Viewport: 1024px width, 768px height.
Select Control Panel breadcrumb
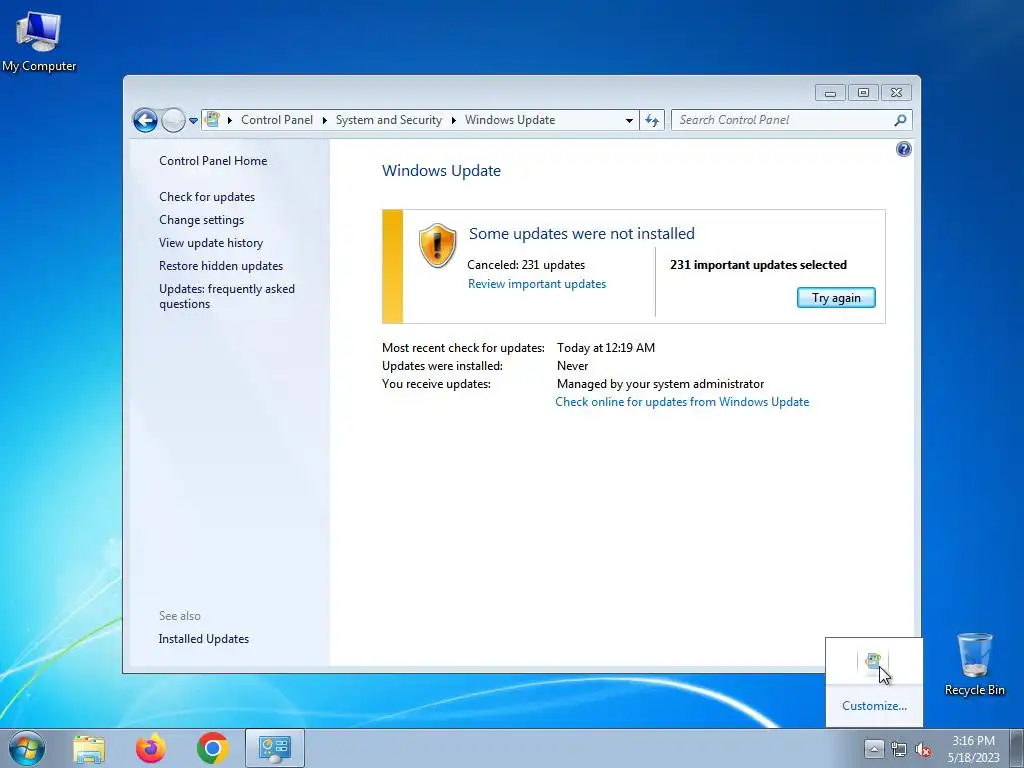click(x=277, y=120)
